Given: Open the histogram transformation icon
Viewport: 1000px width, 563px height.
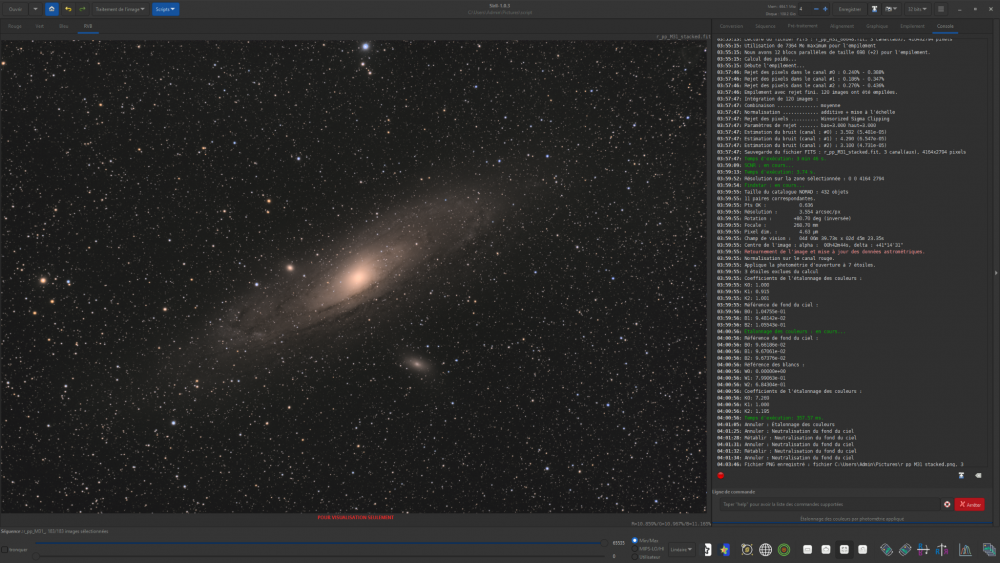Looking at the screenshot, I should click(965, 550).
